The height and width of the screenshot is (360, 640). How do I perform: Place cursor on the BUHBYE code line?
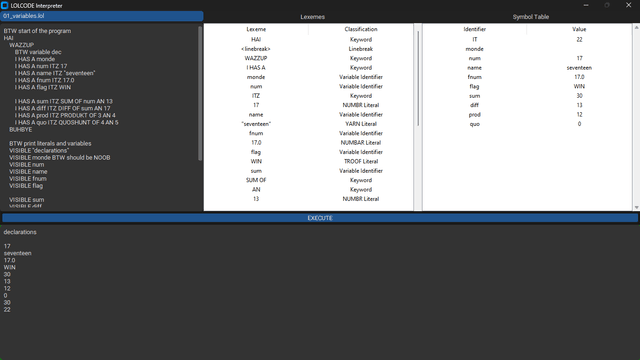coord(20,129)
